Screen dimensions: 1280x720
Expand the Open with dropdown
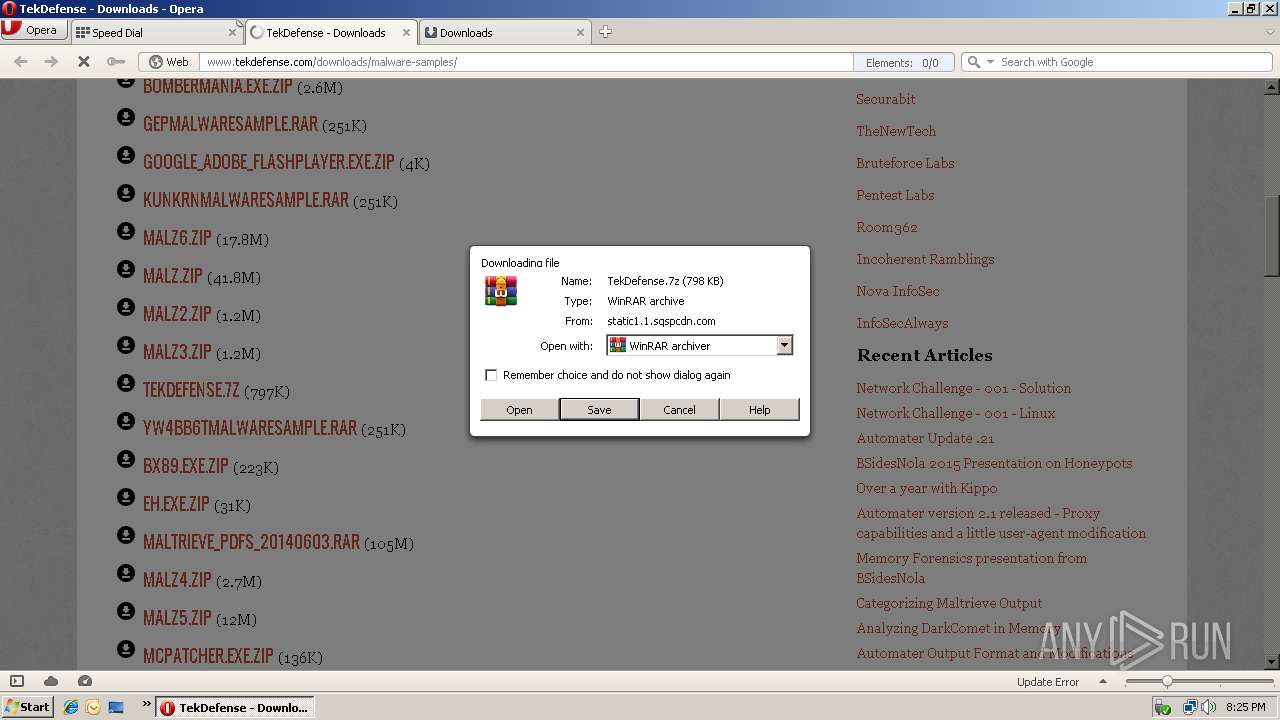pyautogui.click(x=784, y=345)
